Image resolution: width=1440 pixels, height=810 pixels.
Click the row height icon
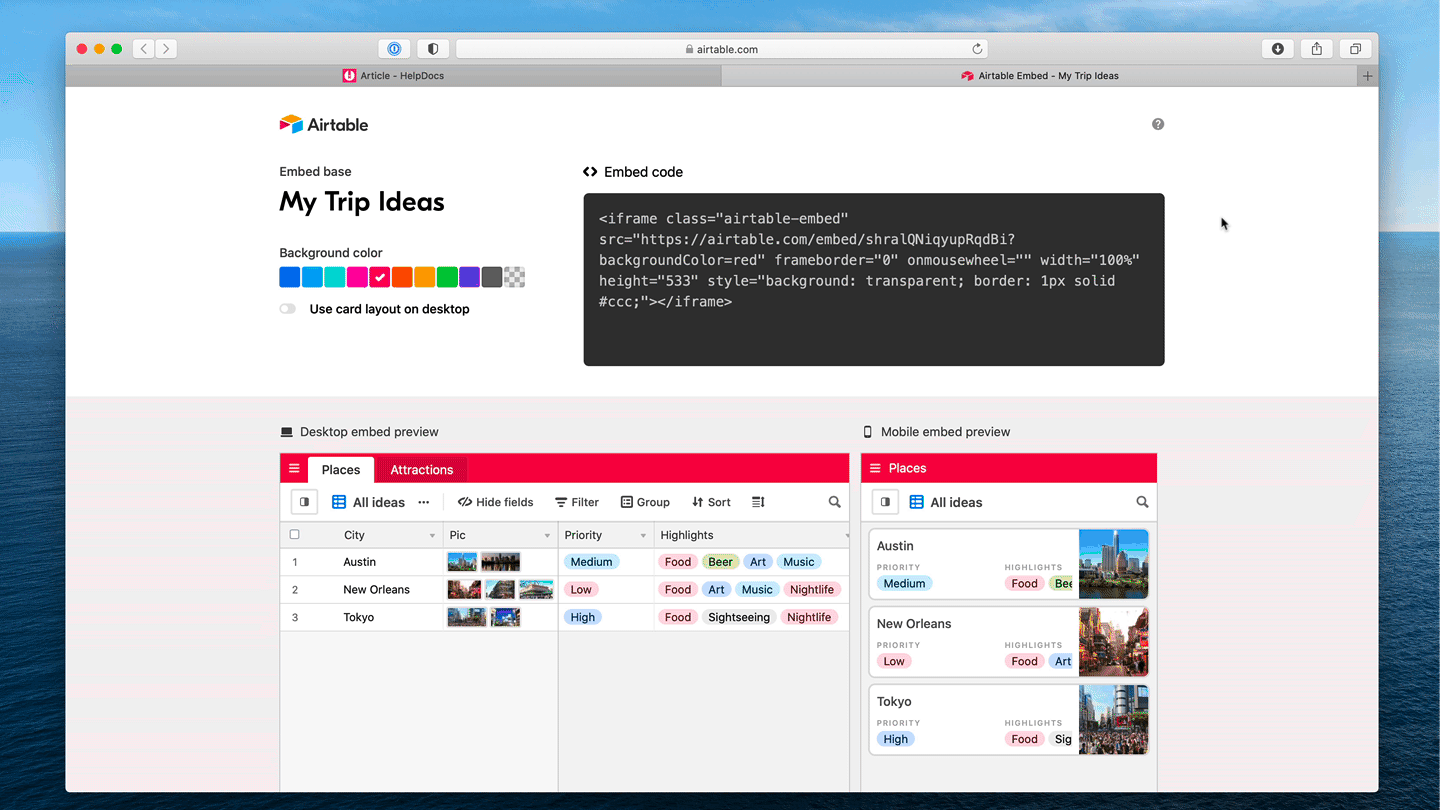[758, 502]
